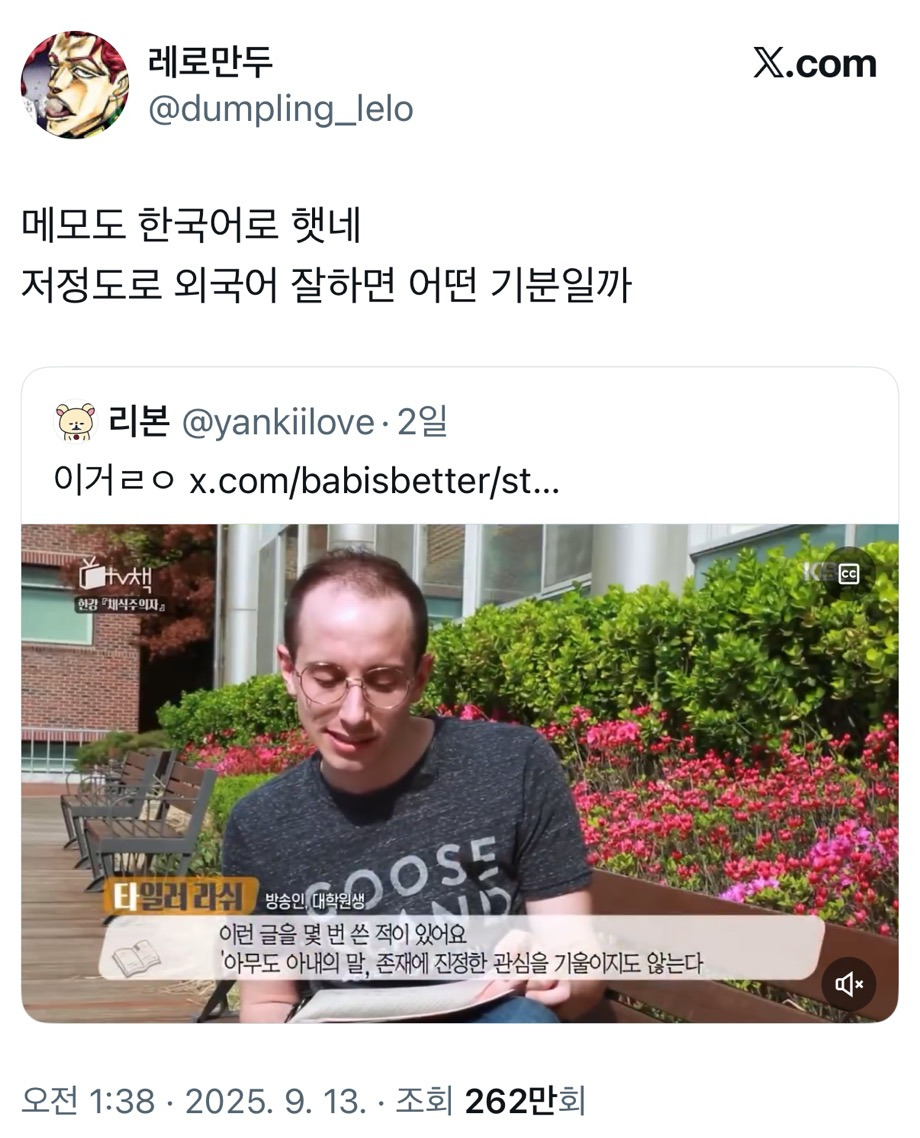Open the tweet timestamp 오전 1:38 · 2025. 9. 13.

click(x=194, y=1101)
